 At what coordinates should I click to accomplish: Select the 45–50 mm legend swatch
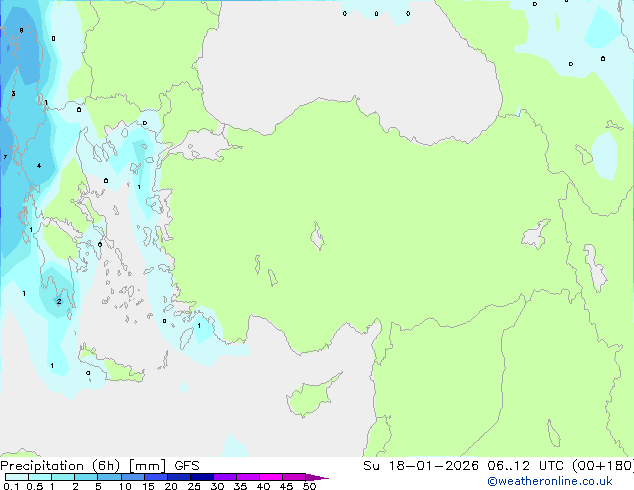294,477
